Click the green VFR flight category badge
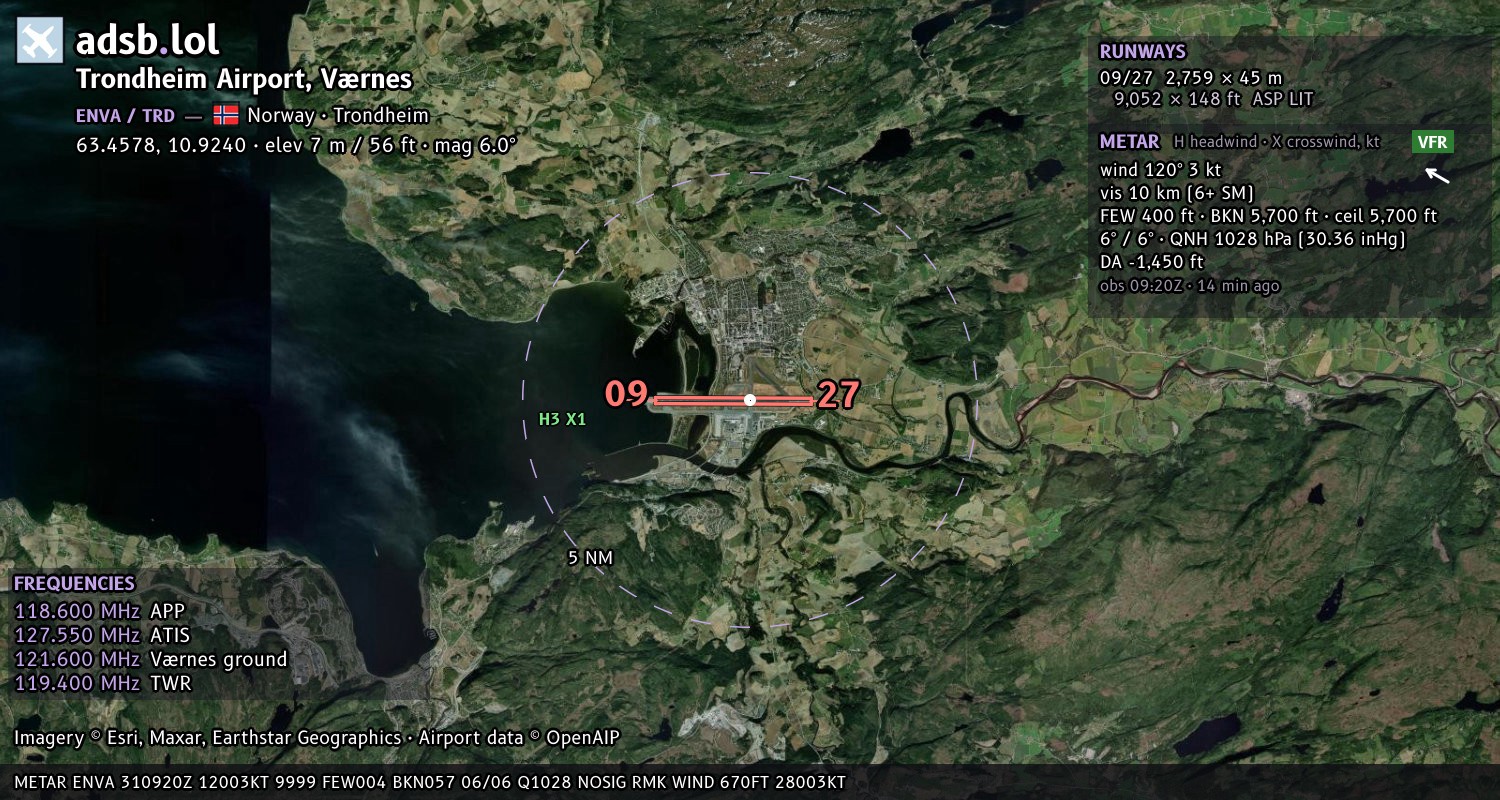 (x=1433, y=142)
